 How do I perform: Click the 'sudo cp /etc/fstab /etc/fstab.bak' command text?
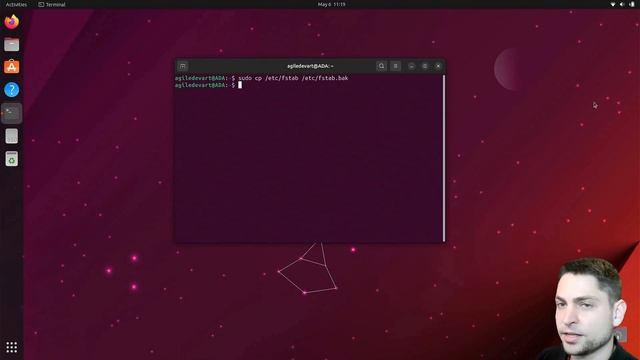point(293,78)
